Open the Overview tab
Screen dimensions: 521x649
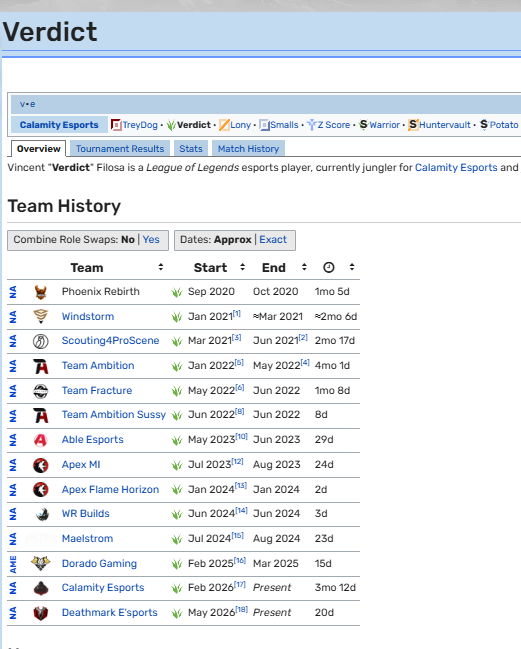click(38, 149)
